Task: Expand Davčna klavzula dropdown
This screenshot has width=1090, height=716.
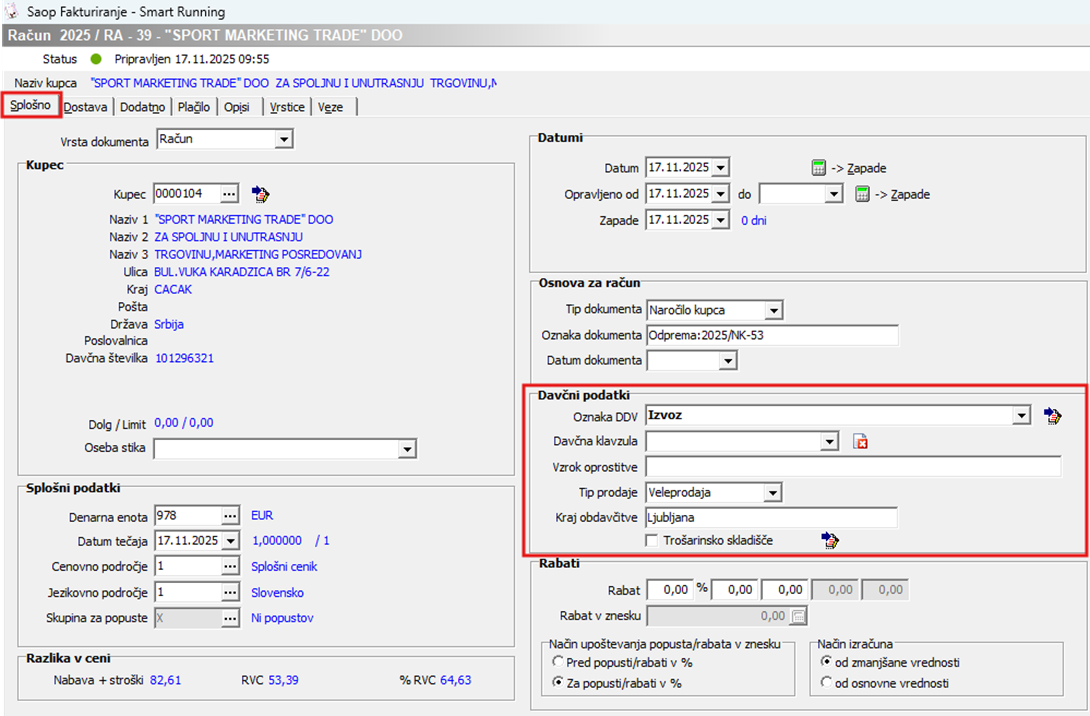Action: 829,441
